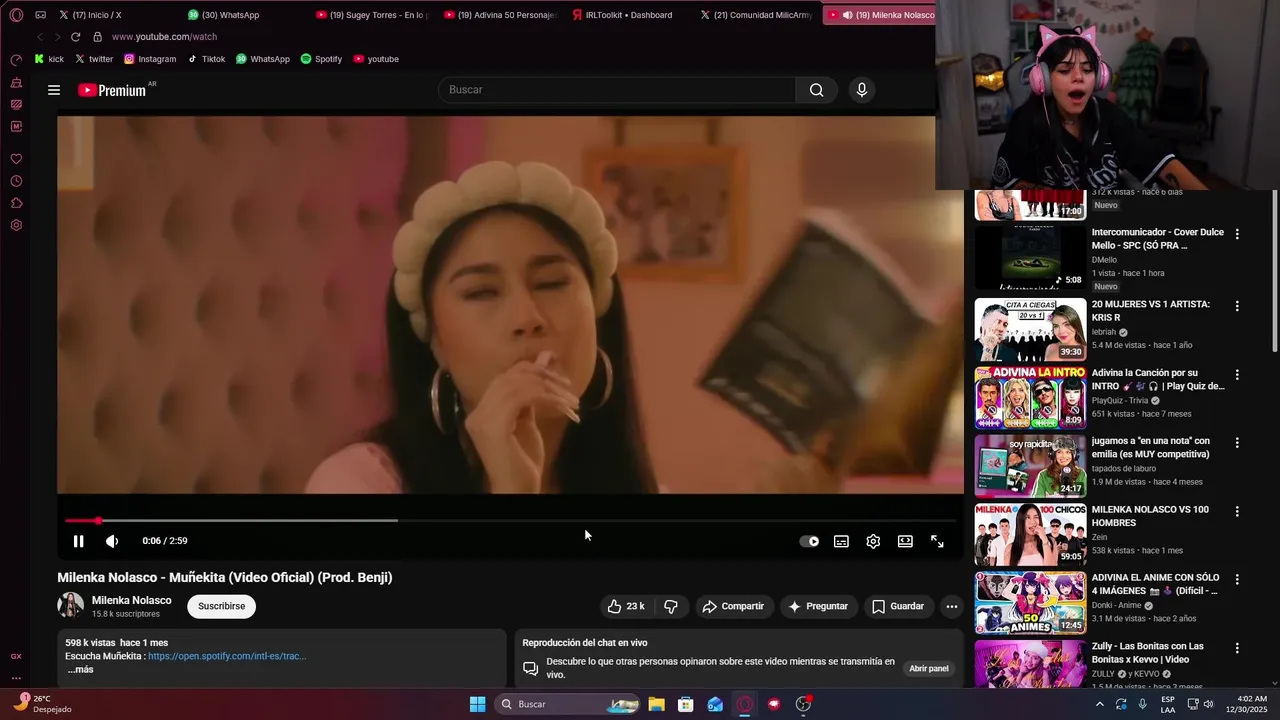This screenshot has width=1280, height=720.
Task: Open options for jugamos a en una nota
Action: [x=1237, y=443]
